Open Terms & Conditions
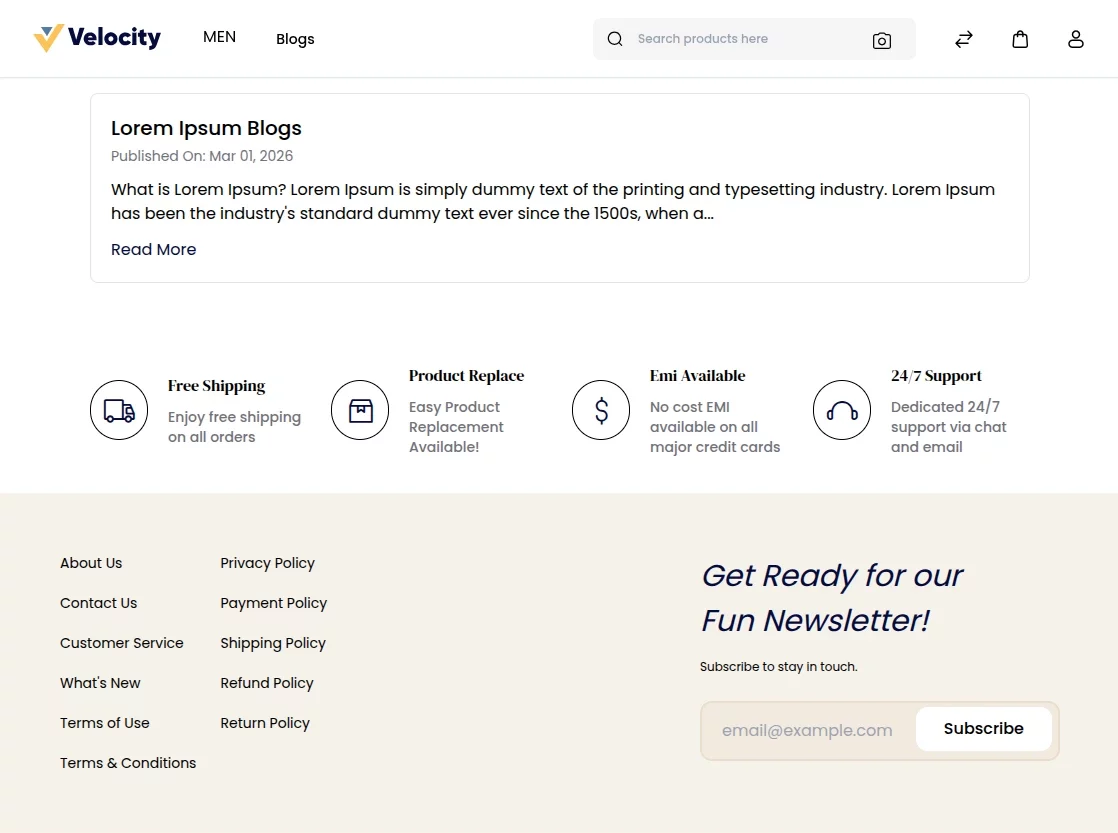 128,763
